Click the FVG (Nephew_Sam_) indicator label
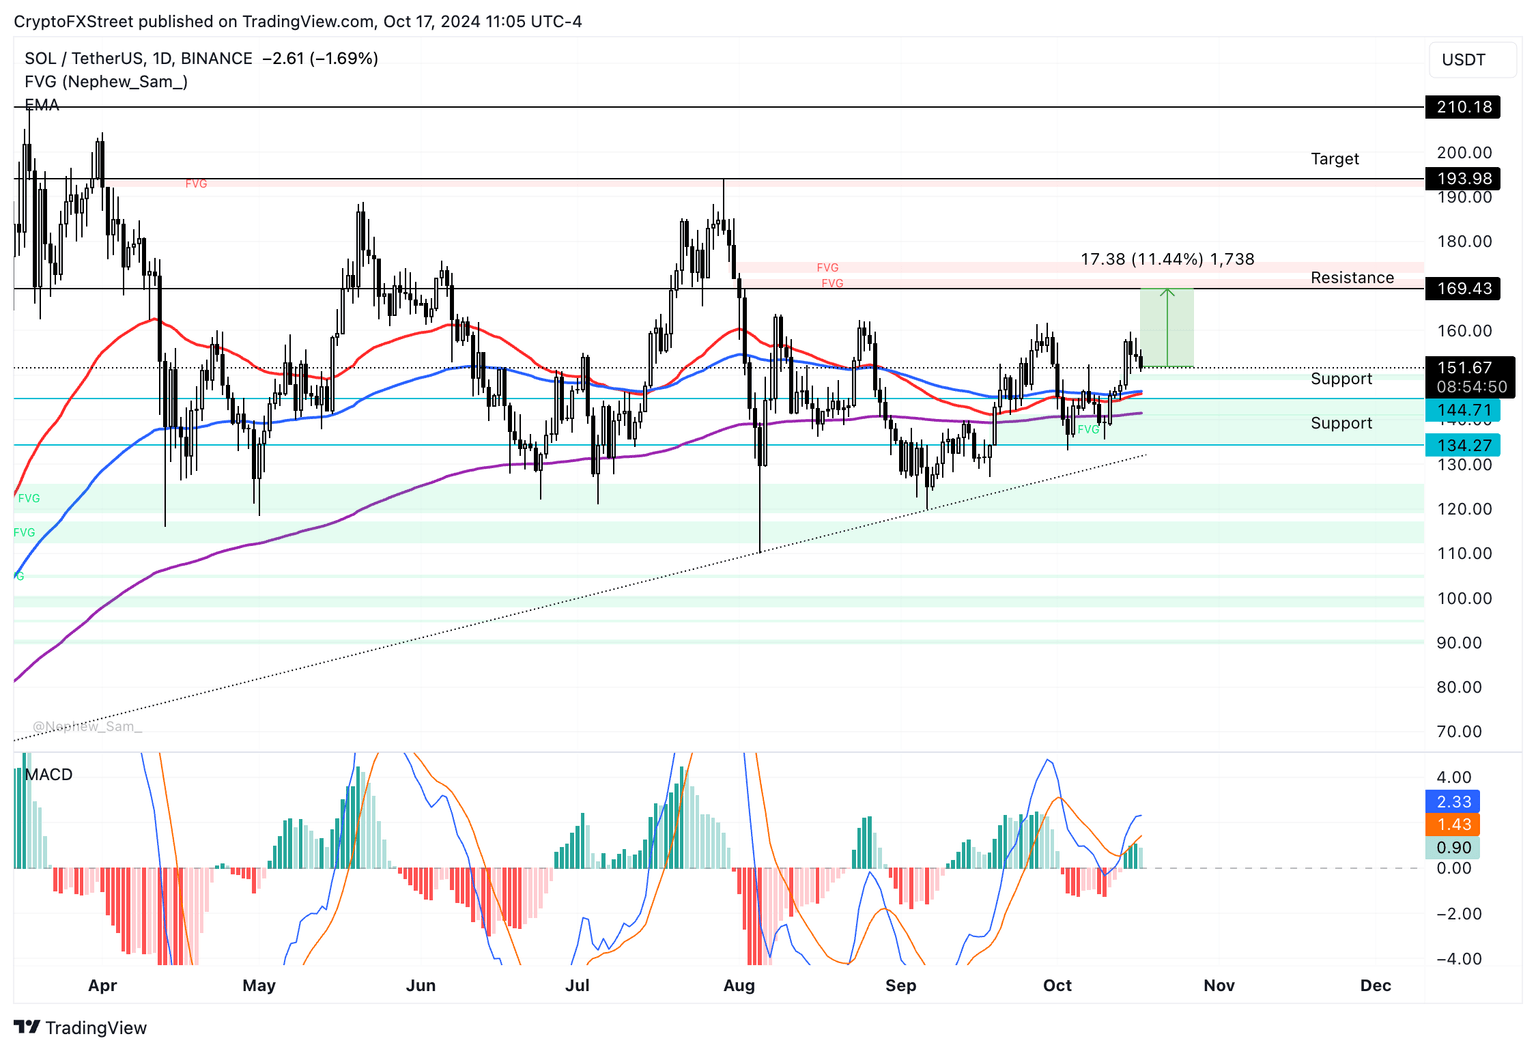Image resolution: width=1536 pixels, height=1051 pixels. click(x=106, y=82)
